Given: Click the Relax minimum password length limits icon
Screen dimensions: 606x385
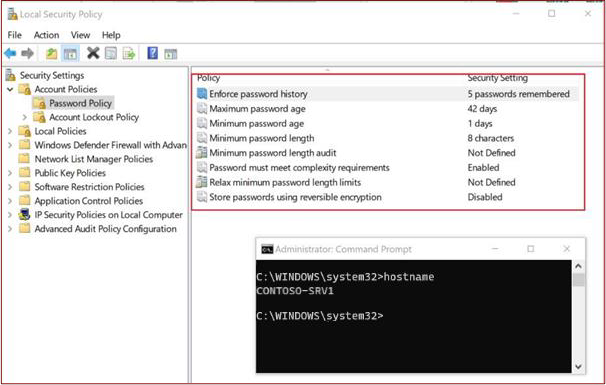Looking at the screenshot, I should pyautogui.click(x=202, y=182).
